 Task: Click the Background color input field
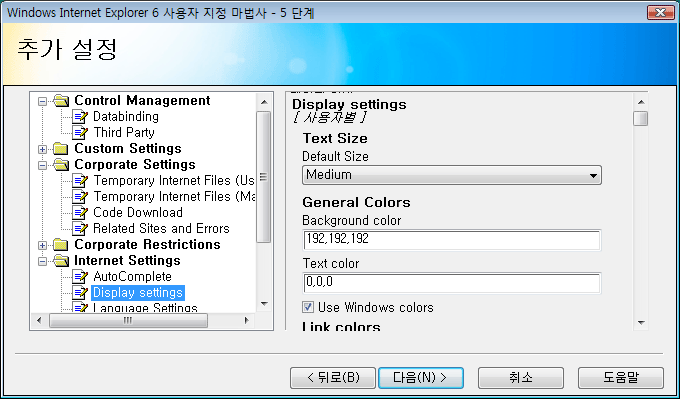point(451,240)
